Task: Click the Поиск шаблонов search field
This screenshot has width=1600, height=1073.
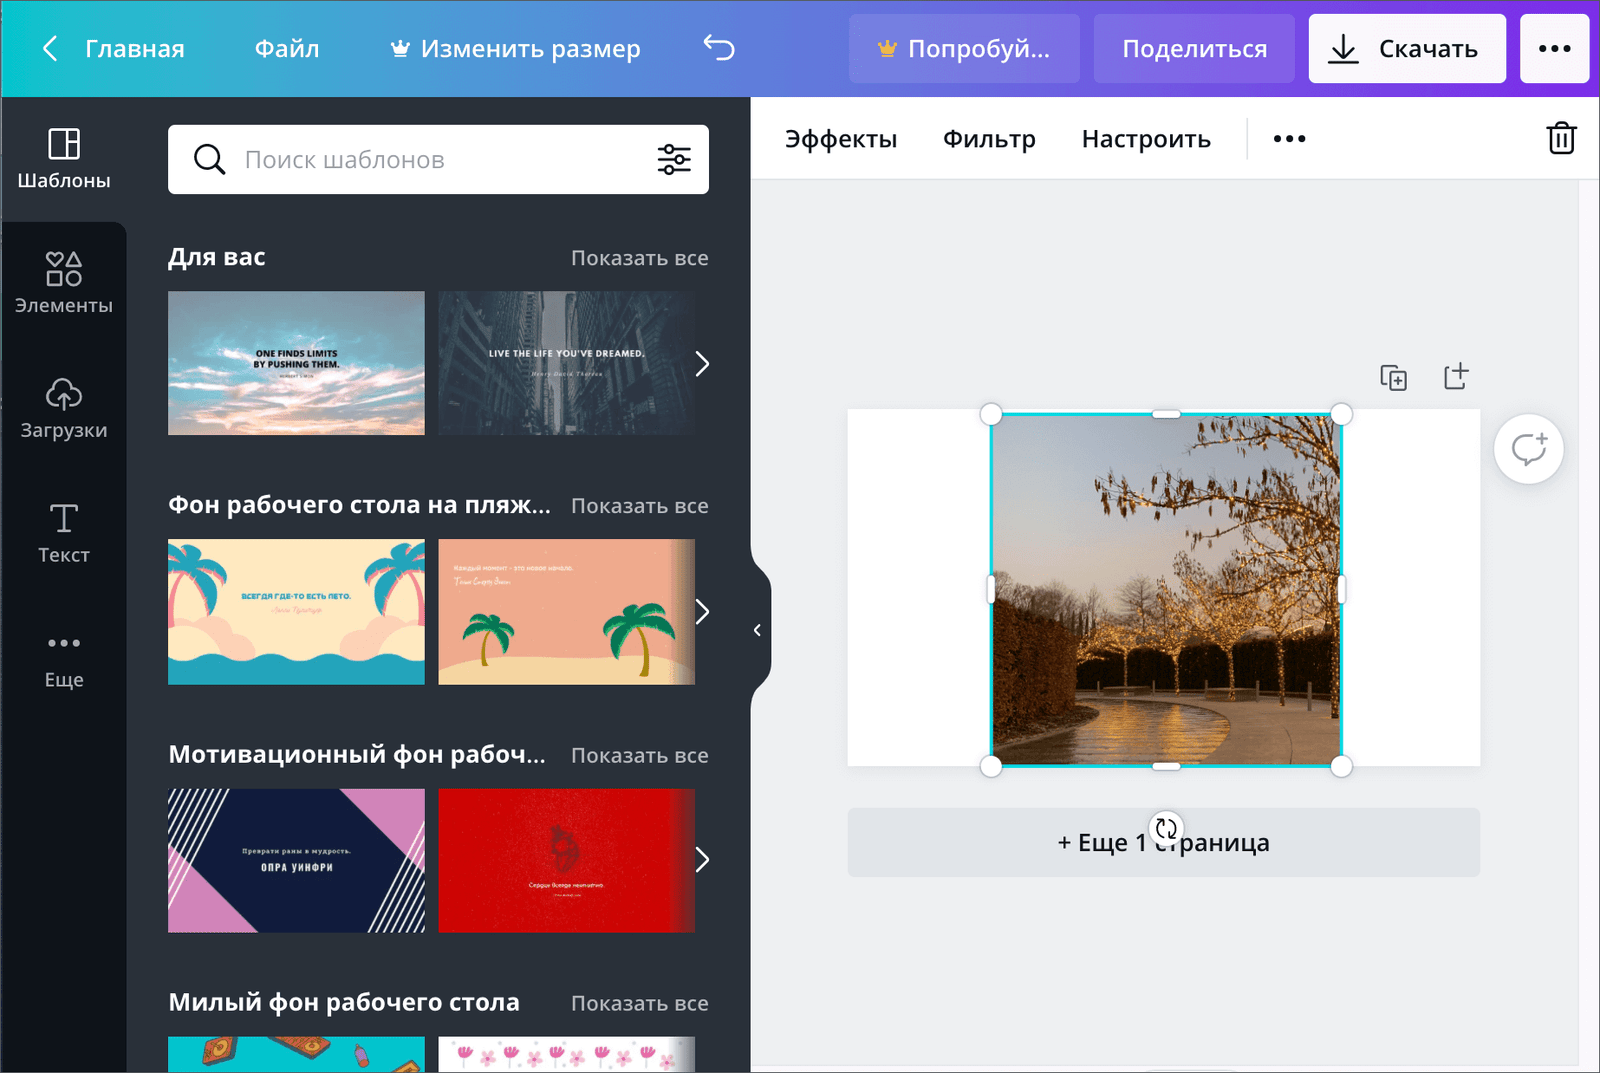Action: [x=440, y=159]
